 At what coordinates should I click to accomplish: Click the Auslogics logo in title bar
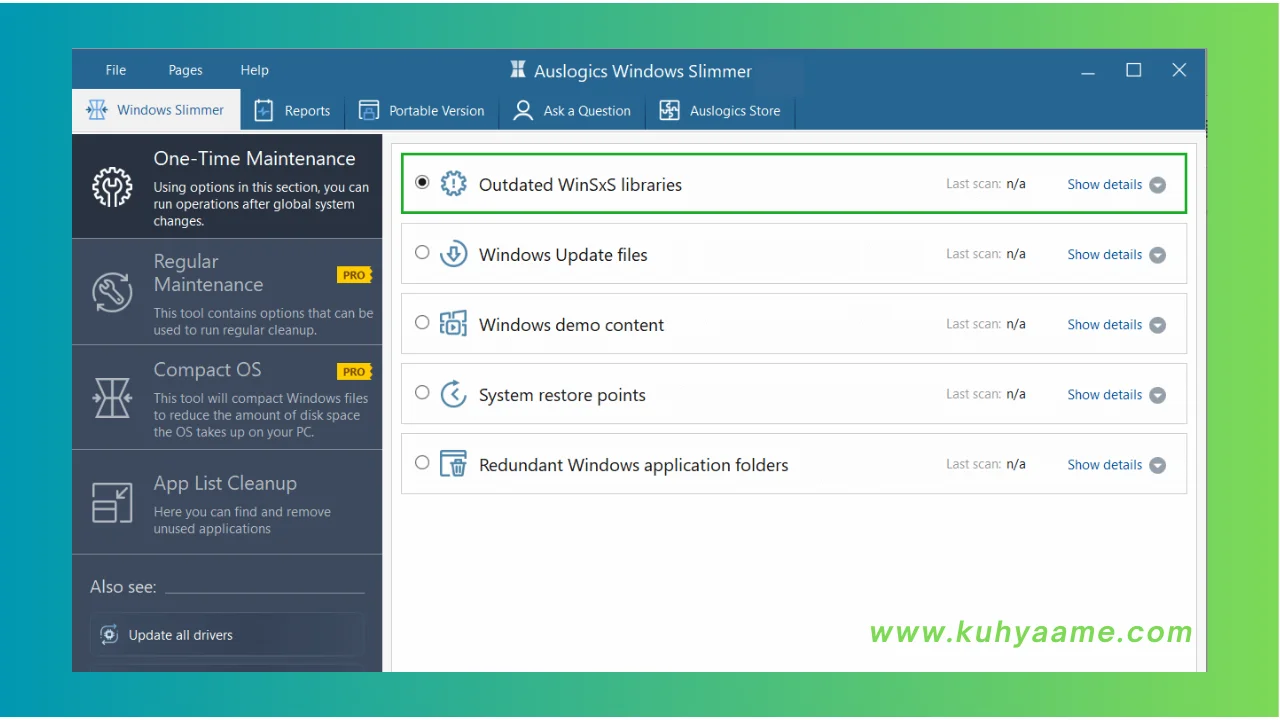click(518, 70)
